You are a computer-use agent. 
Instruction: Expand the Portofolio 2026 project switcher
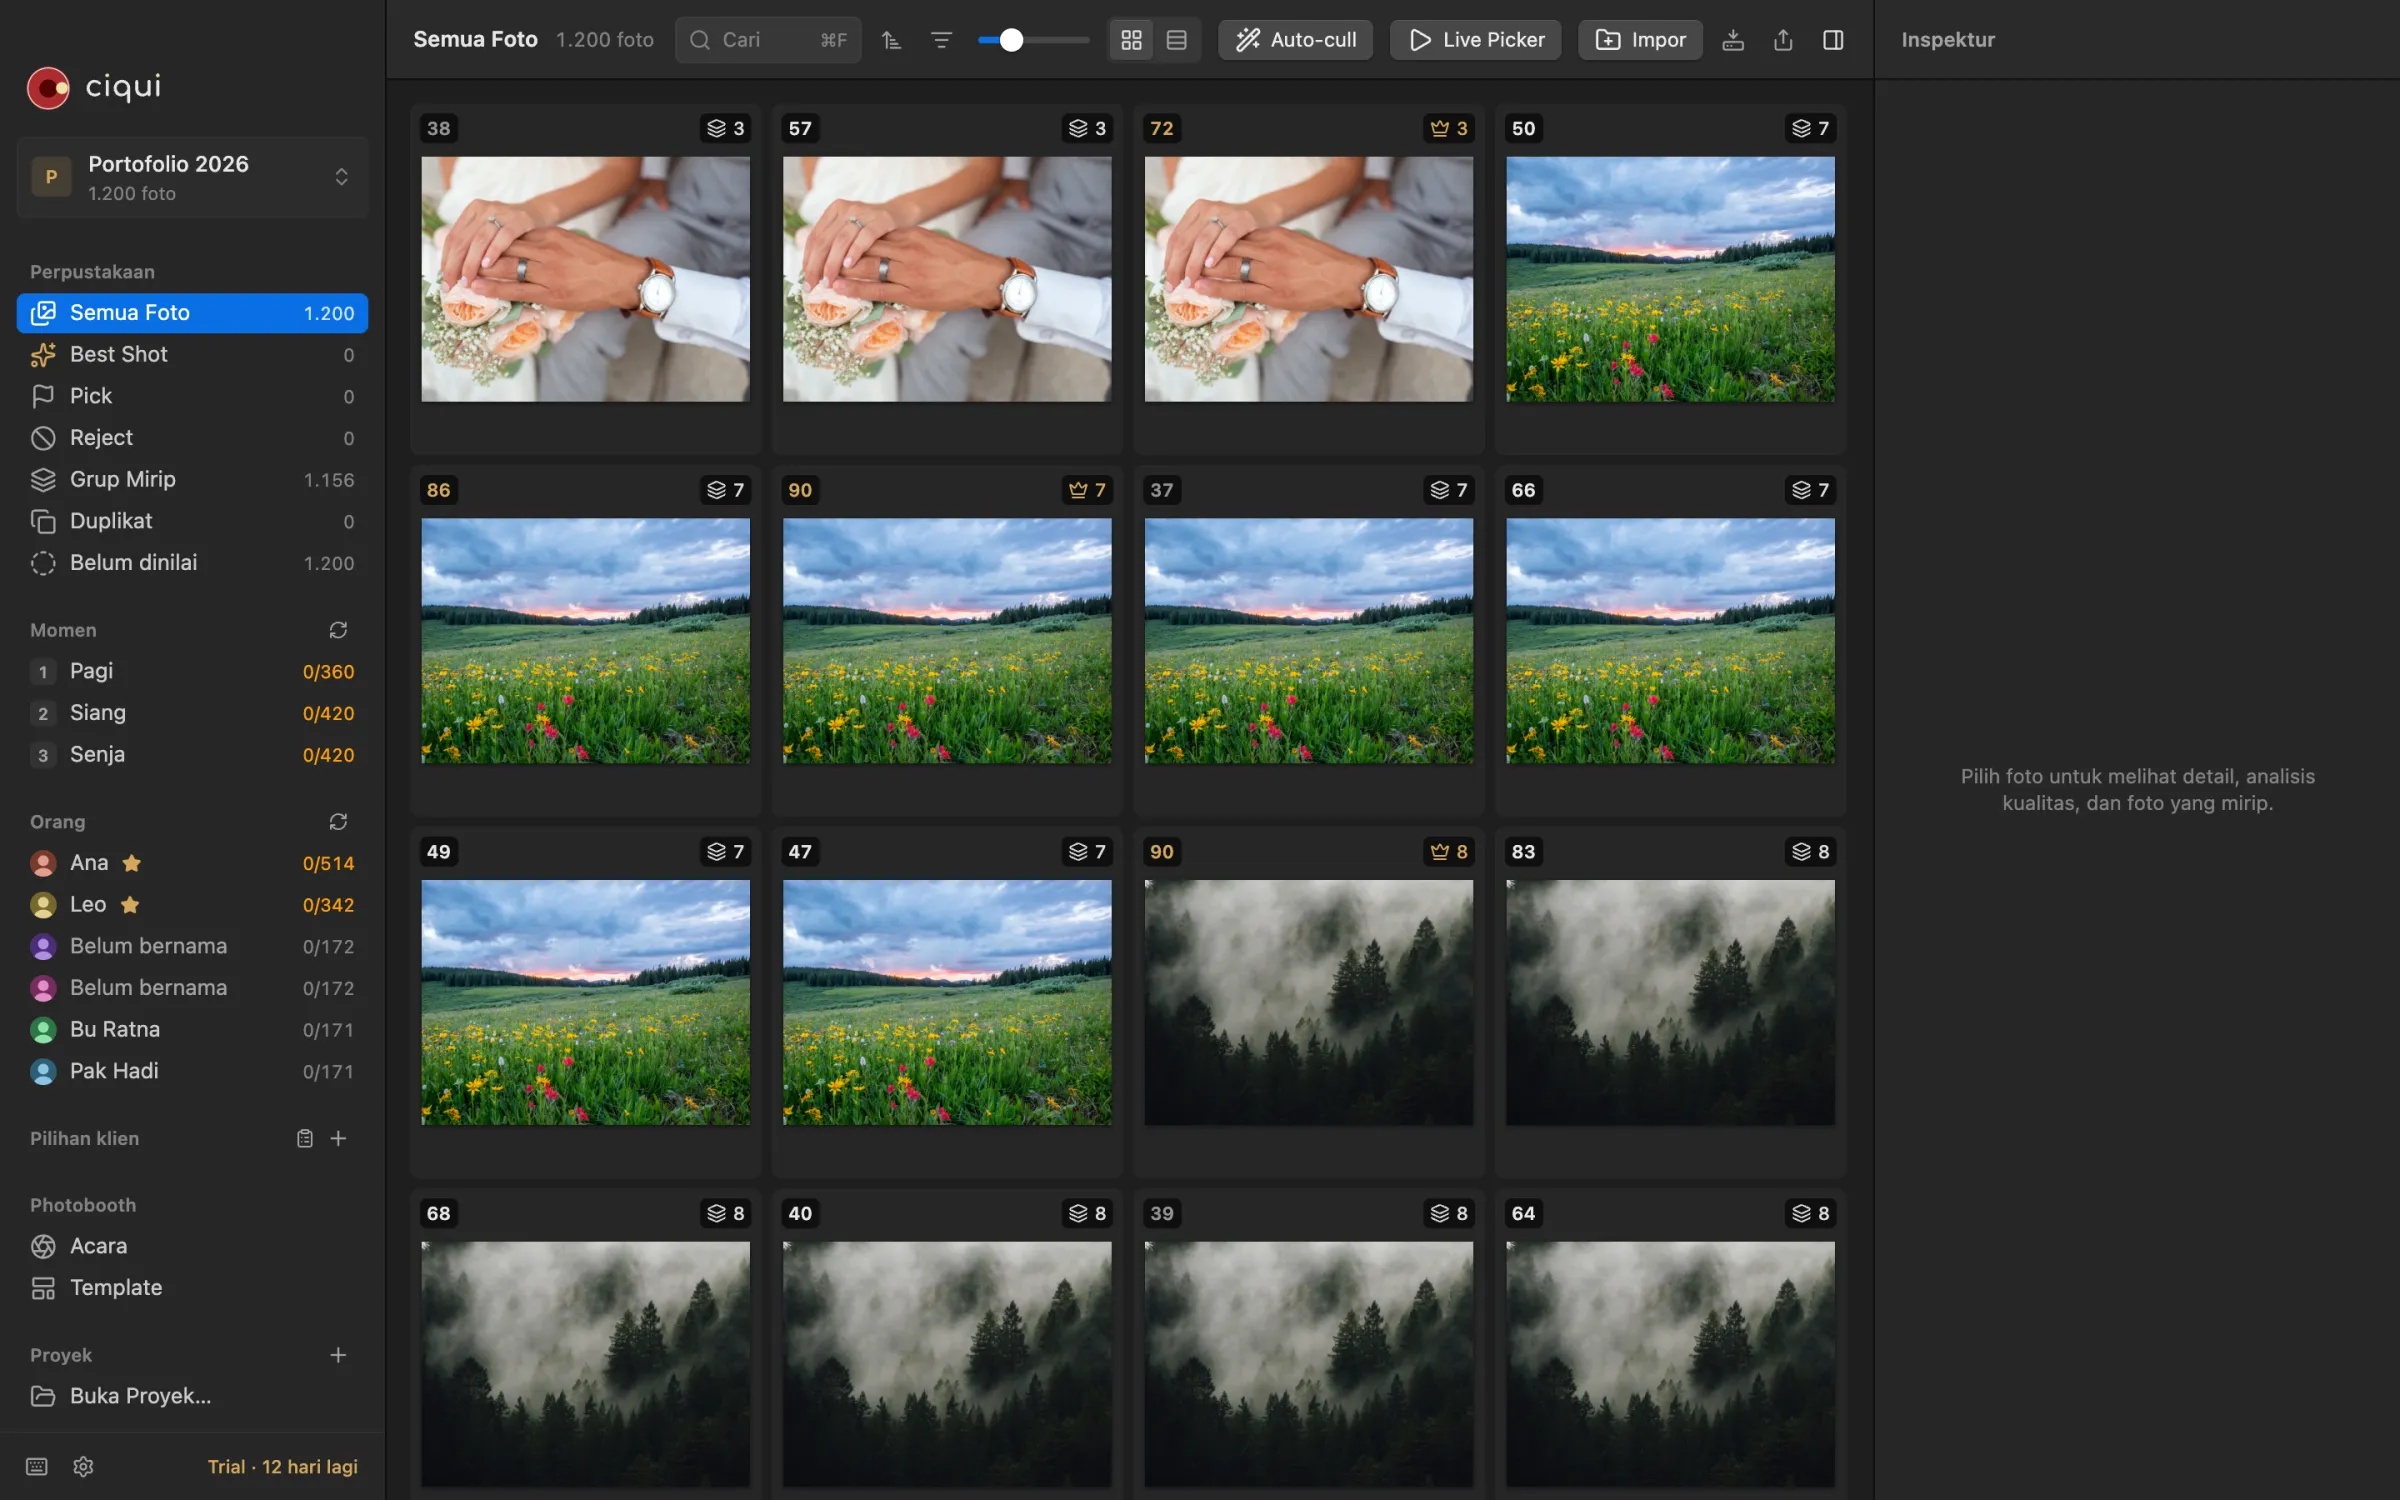pos(192,177)
